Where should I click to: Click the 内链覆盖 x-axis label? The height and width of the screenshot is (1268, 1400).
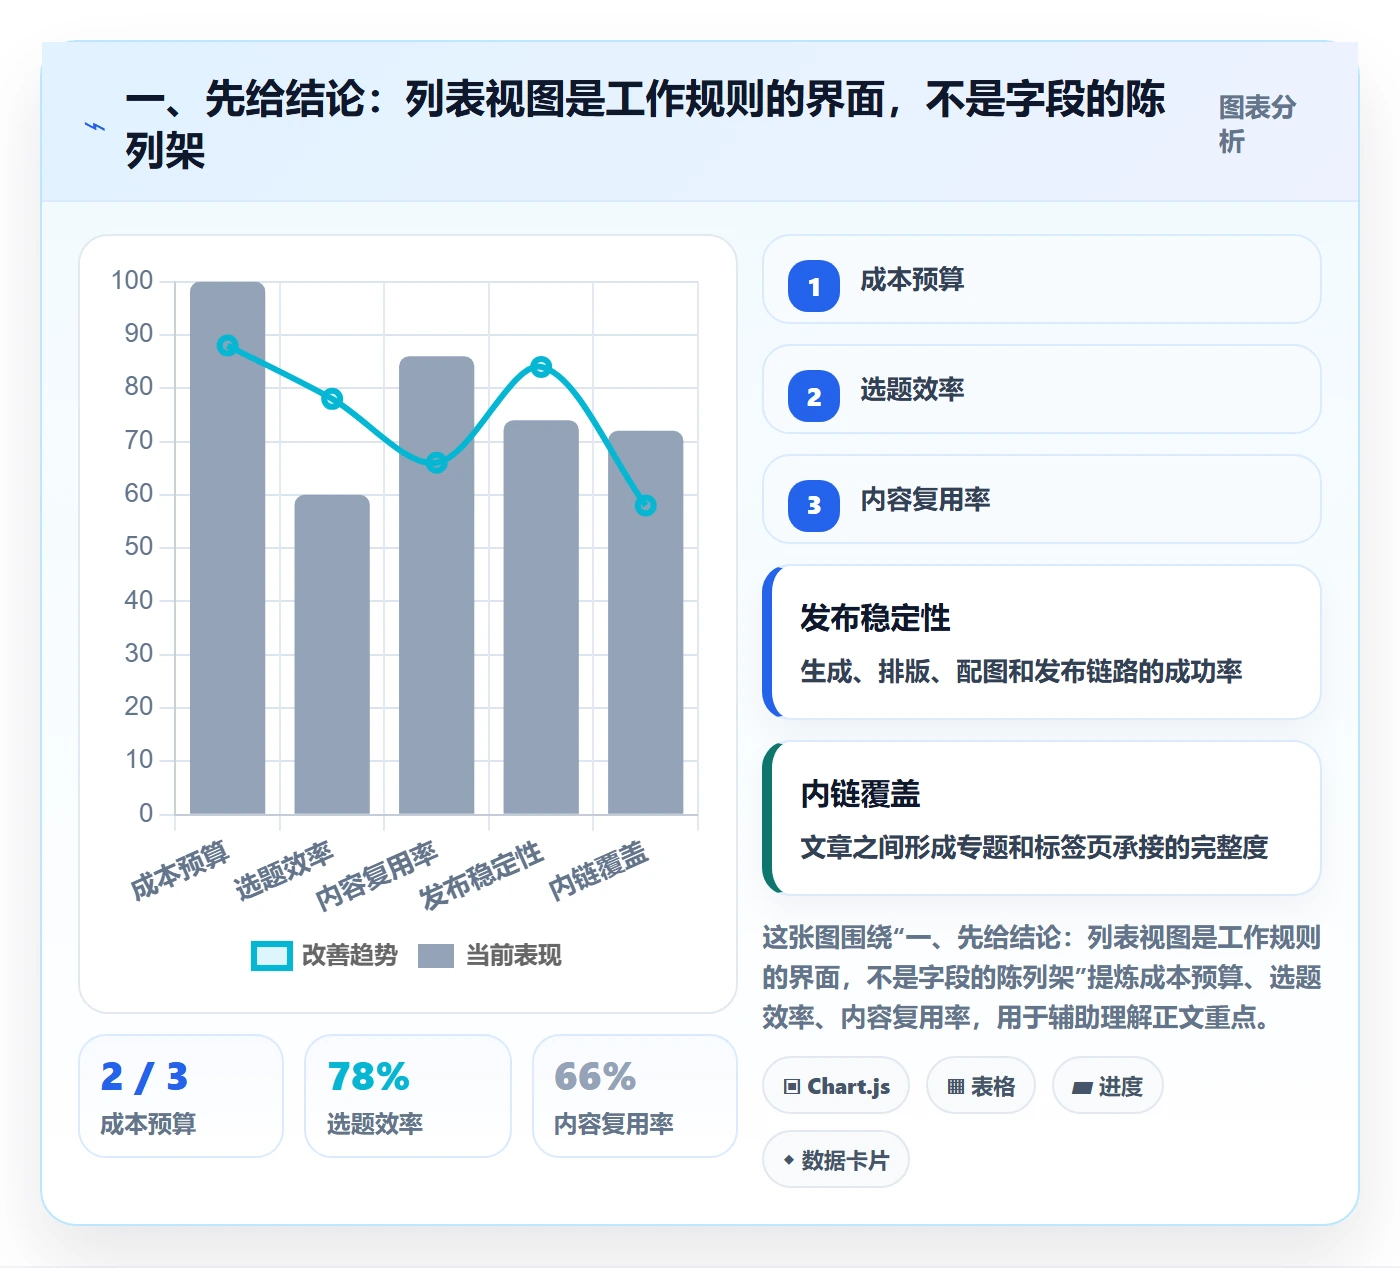click(599, 870)
